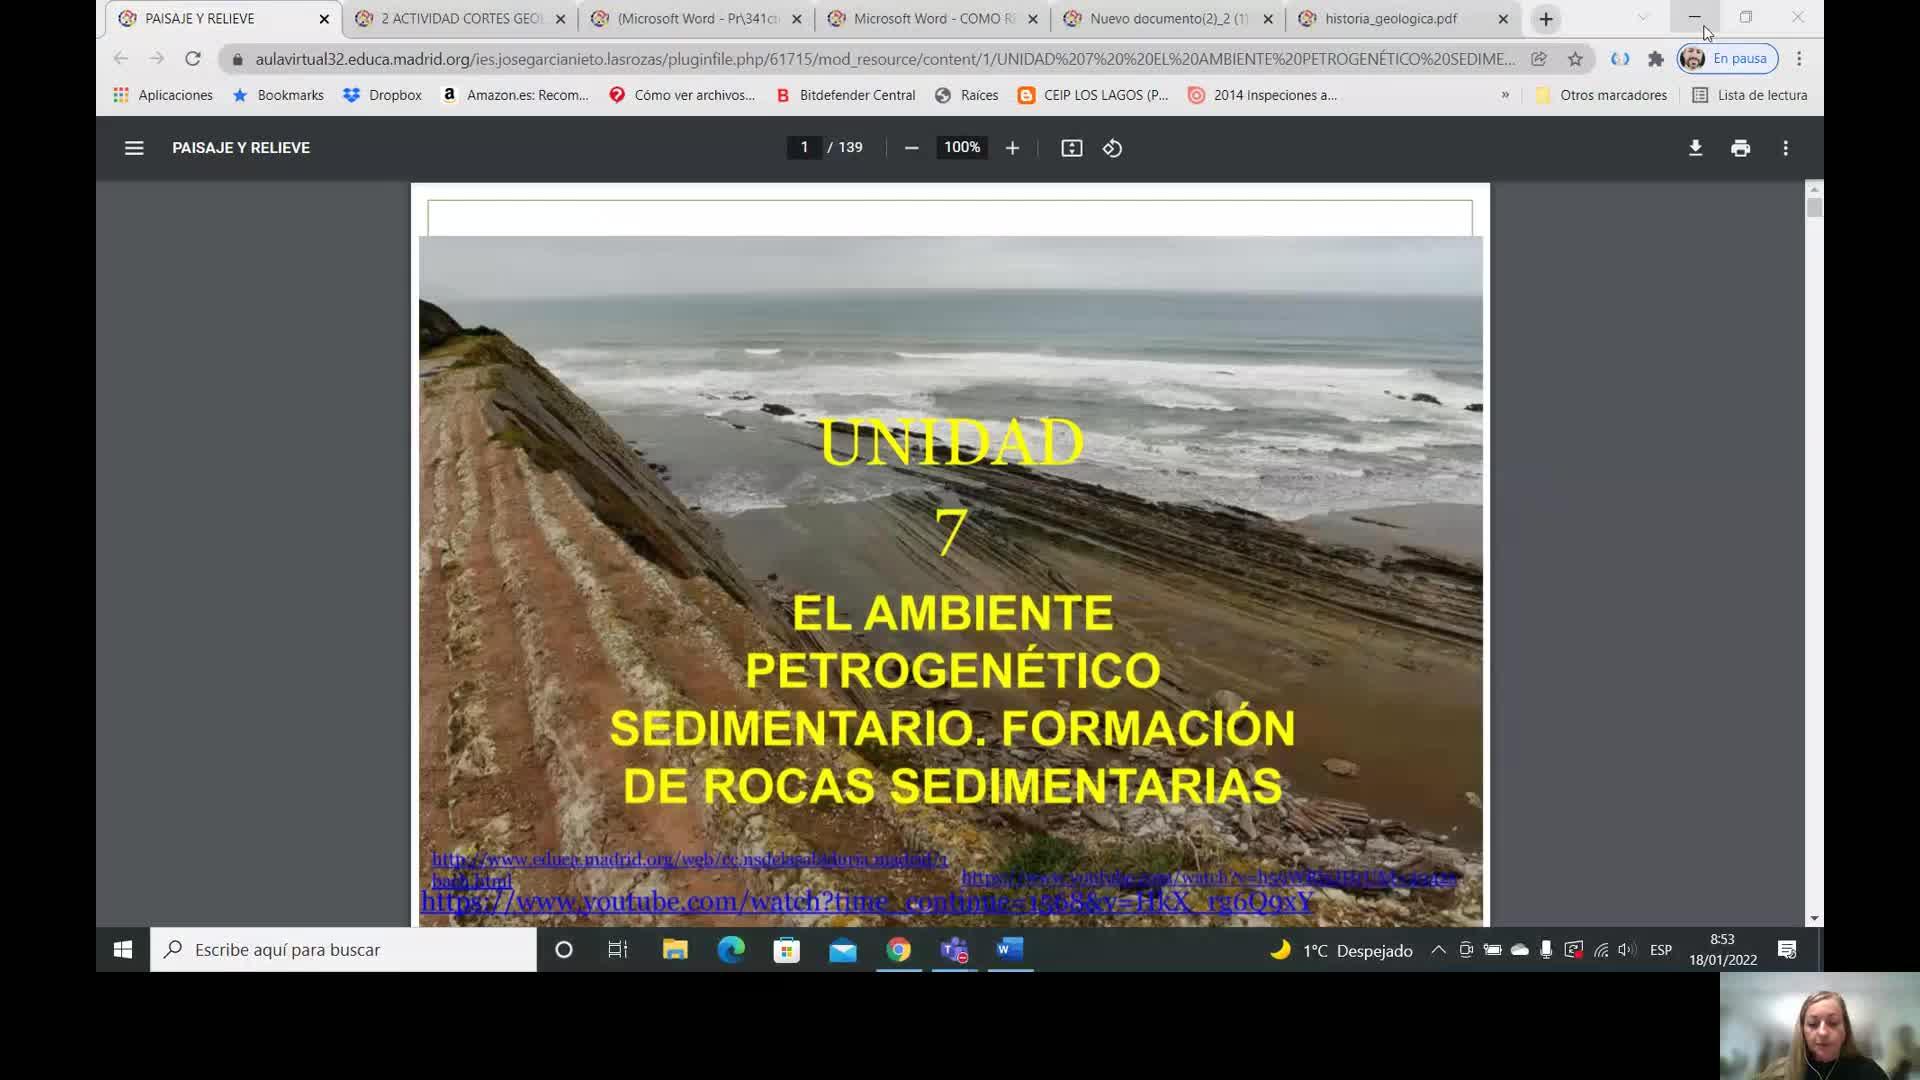This screenshot has width=1920, height=1080.
Task: Rotate the PDF counterclockwise
Action: click(x=1112, y=148)
